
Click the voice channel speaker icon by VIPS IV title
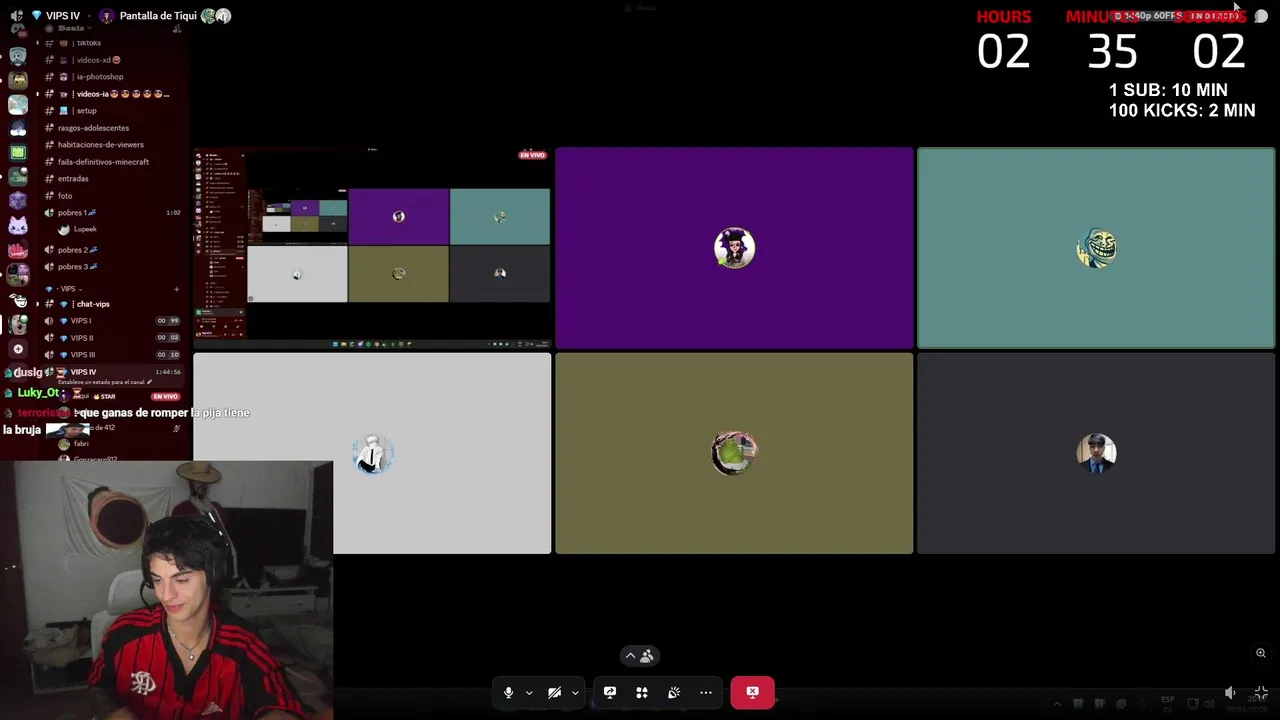tap(17, 16)
